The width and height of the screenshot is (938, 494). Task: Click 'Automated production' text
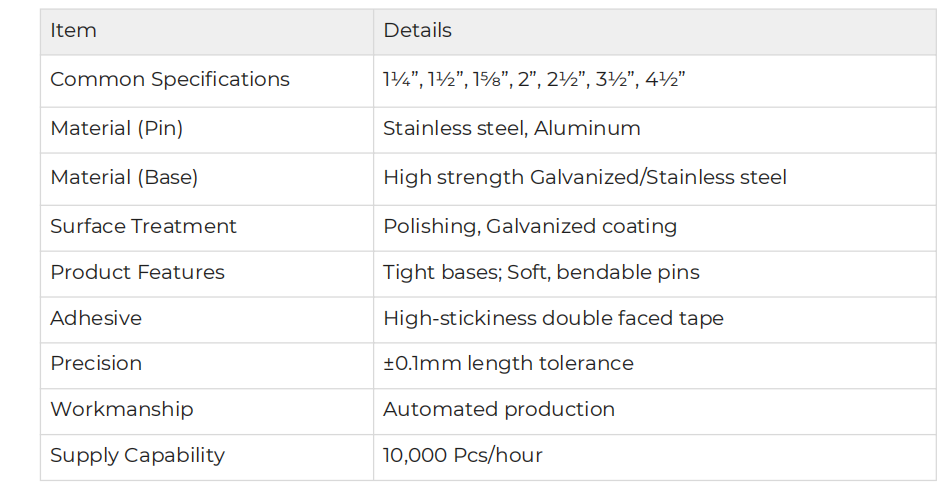pos(499,410)
